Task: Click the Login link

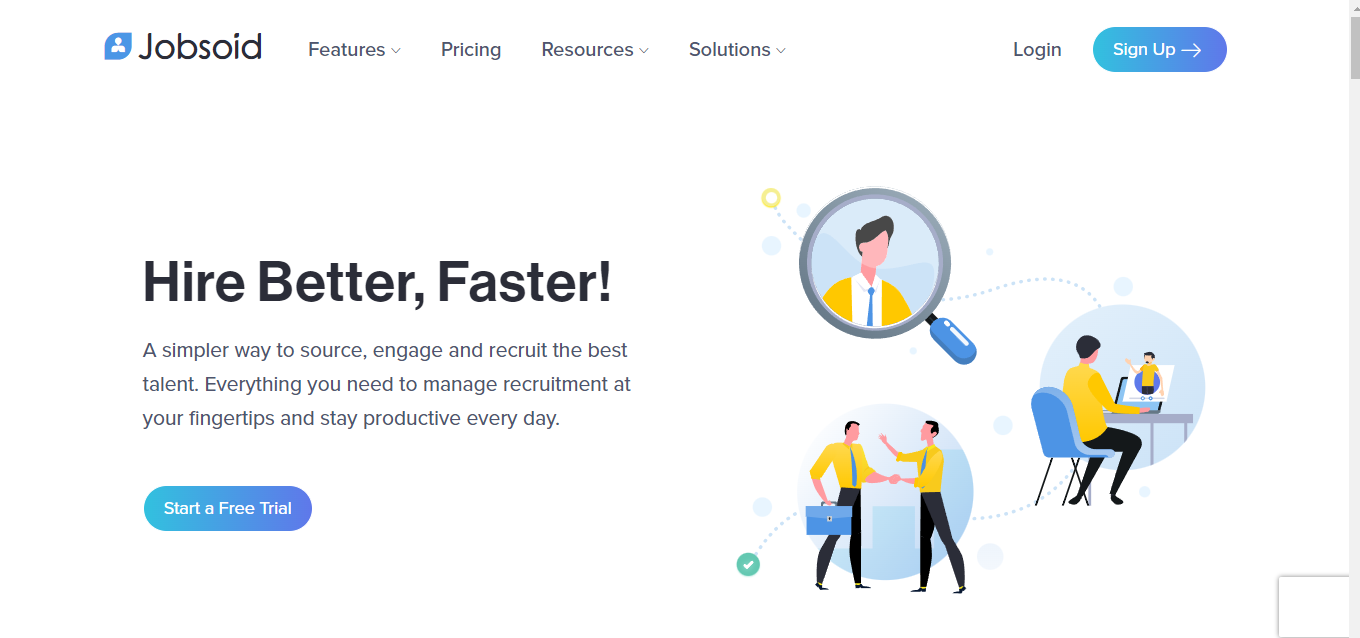Action: tap(1037, 50)
